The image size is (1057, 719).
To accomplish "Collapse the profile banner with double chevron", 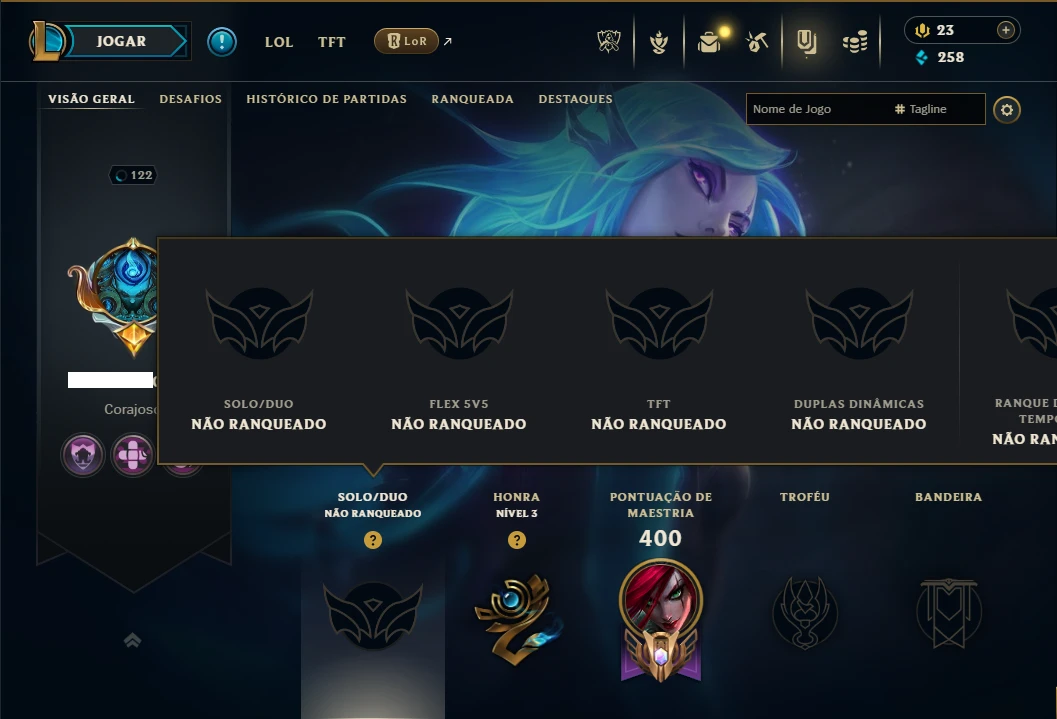I will [133, 640].
